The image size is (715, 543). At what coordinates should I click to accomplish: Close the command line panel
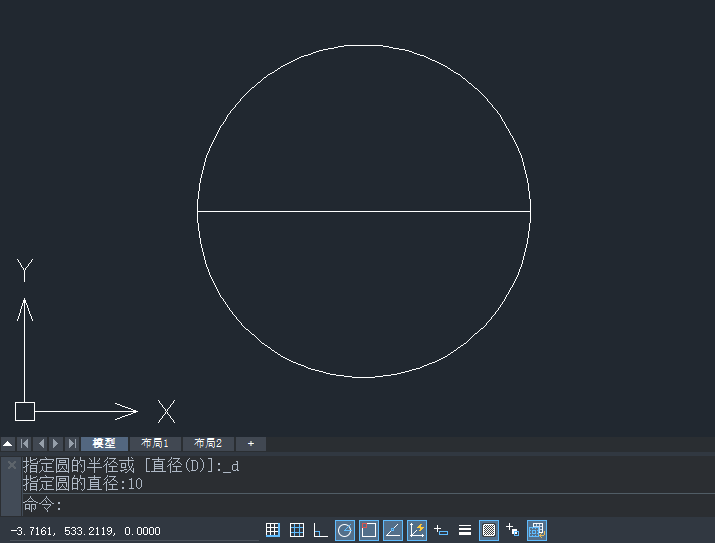tap(12, 465)
